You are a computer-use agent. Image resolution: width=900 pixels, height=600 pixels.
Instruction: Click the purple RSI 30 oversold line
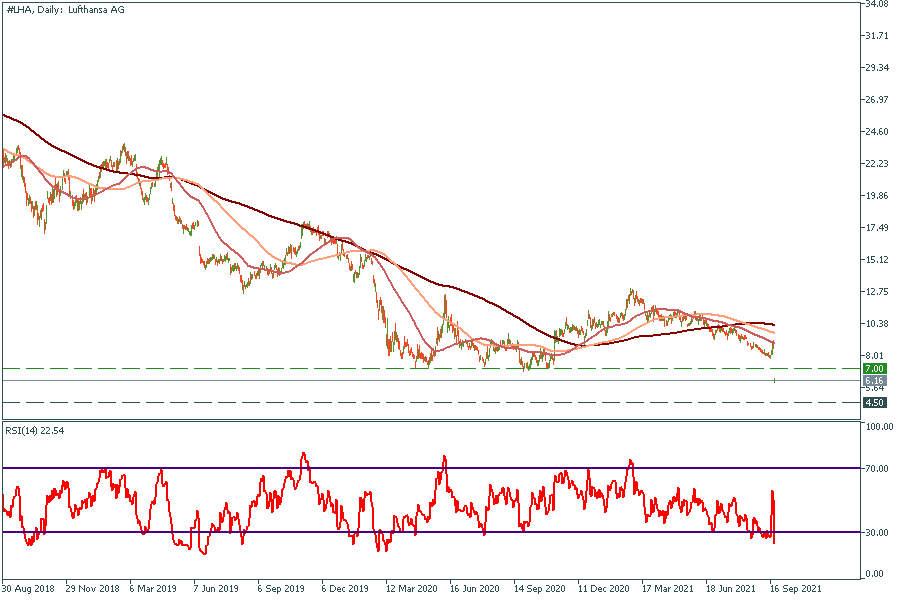coord(400,532)
